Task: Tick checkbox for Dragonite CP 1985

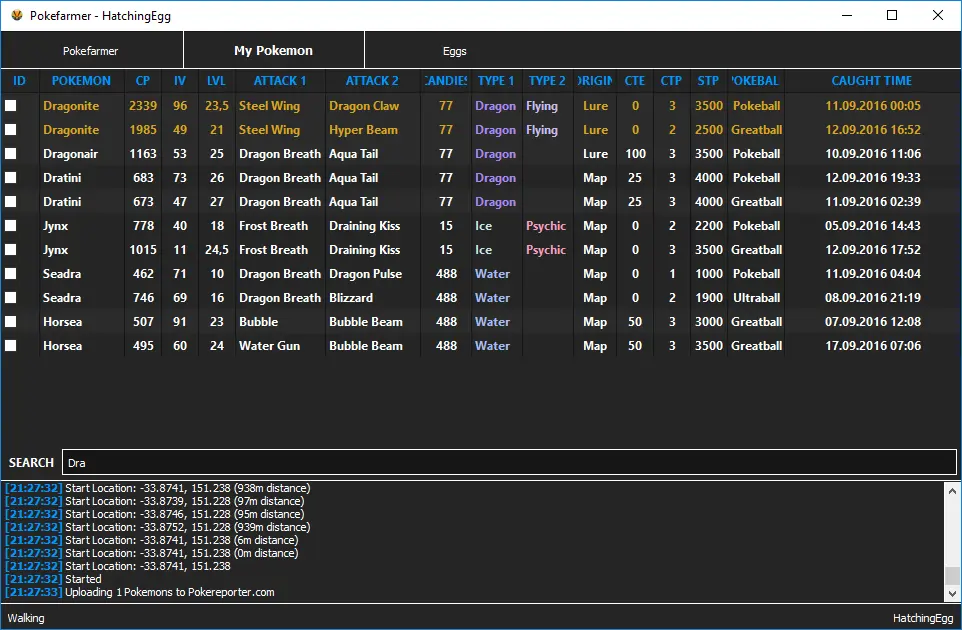Action: tap(10, 129)
